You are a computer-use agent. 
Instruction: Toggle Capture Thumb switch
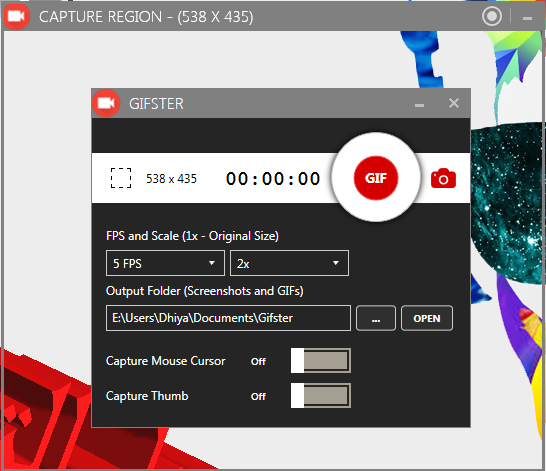click(x=321, y=395)
